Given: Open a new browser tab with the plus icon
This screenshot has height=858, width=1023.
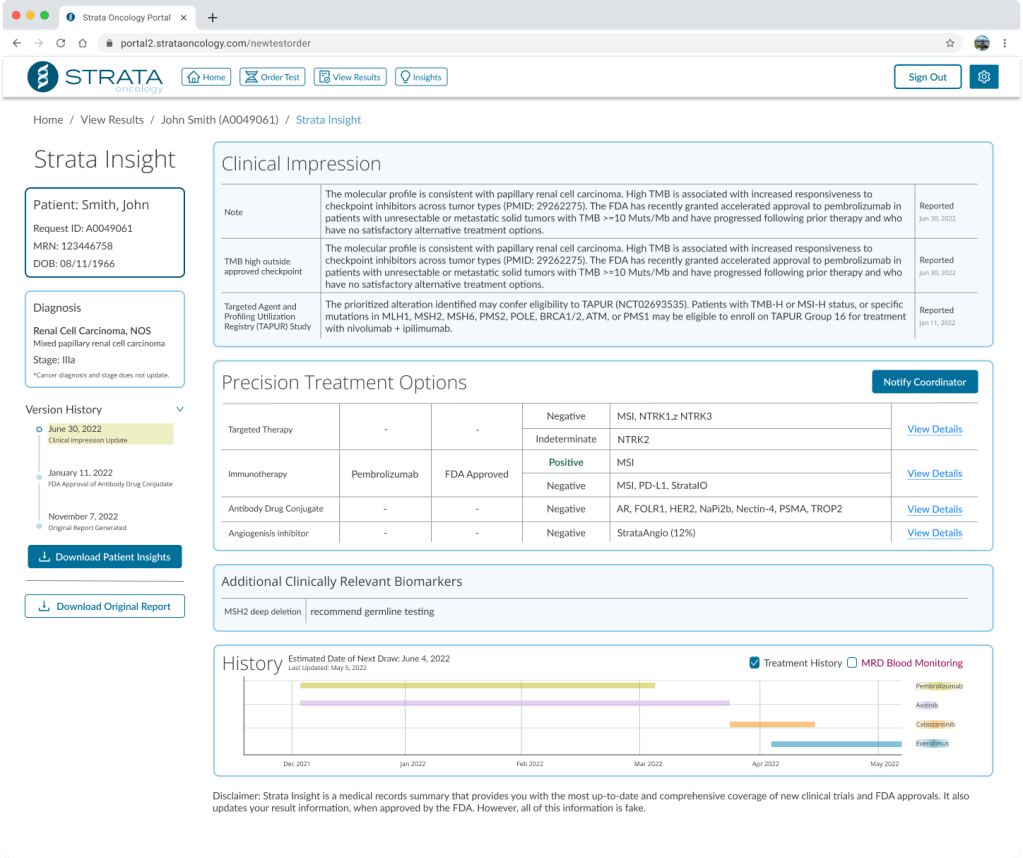Looking at the screenshot, I should tap(213, 17).
